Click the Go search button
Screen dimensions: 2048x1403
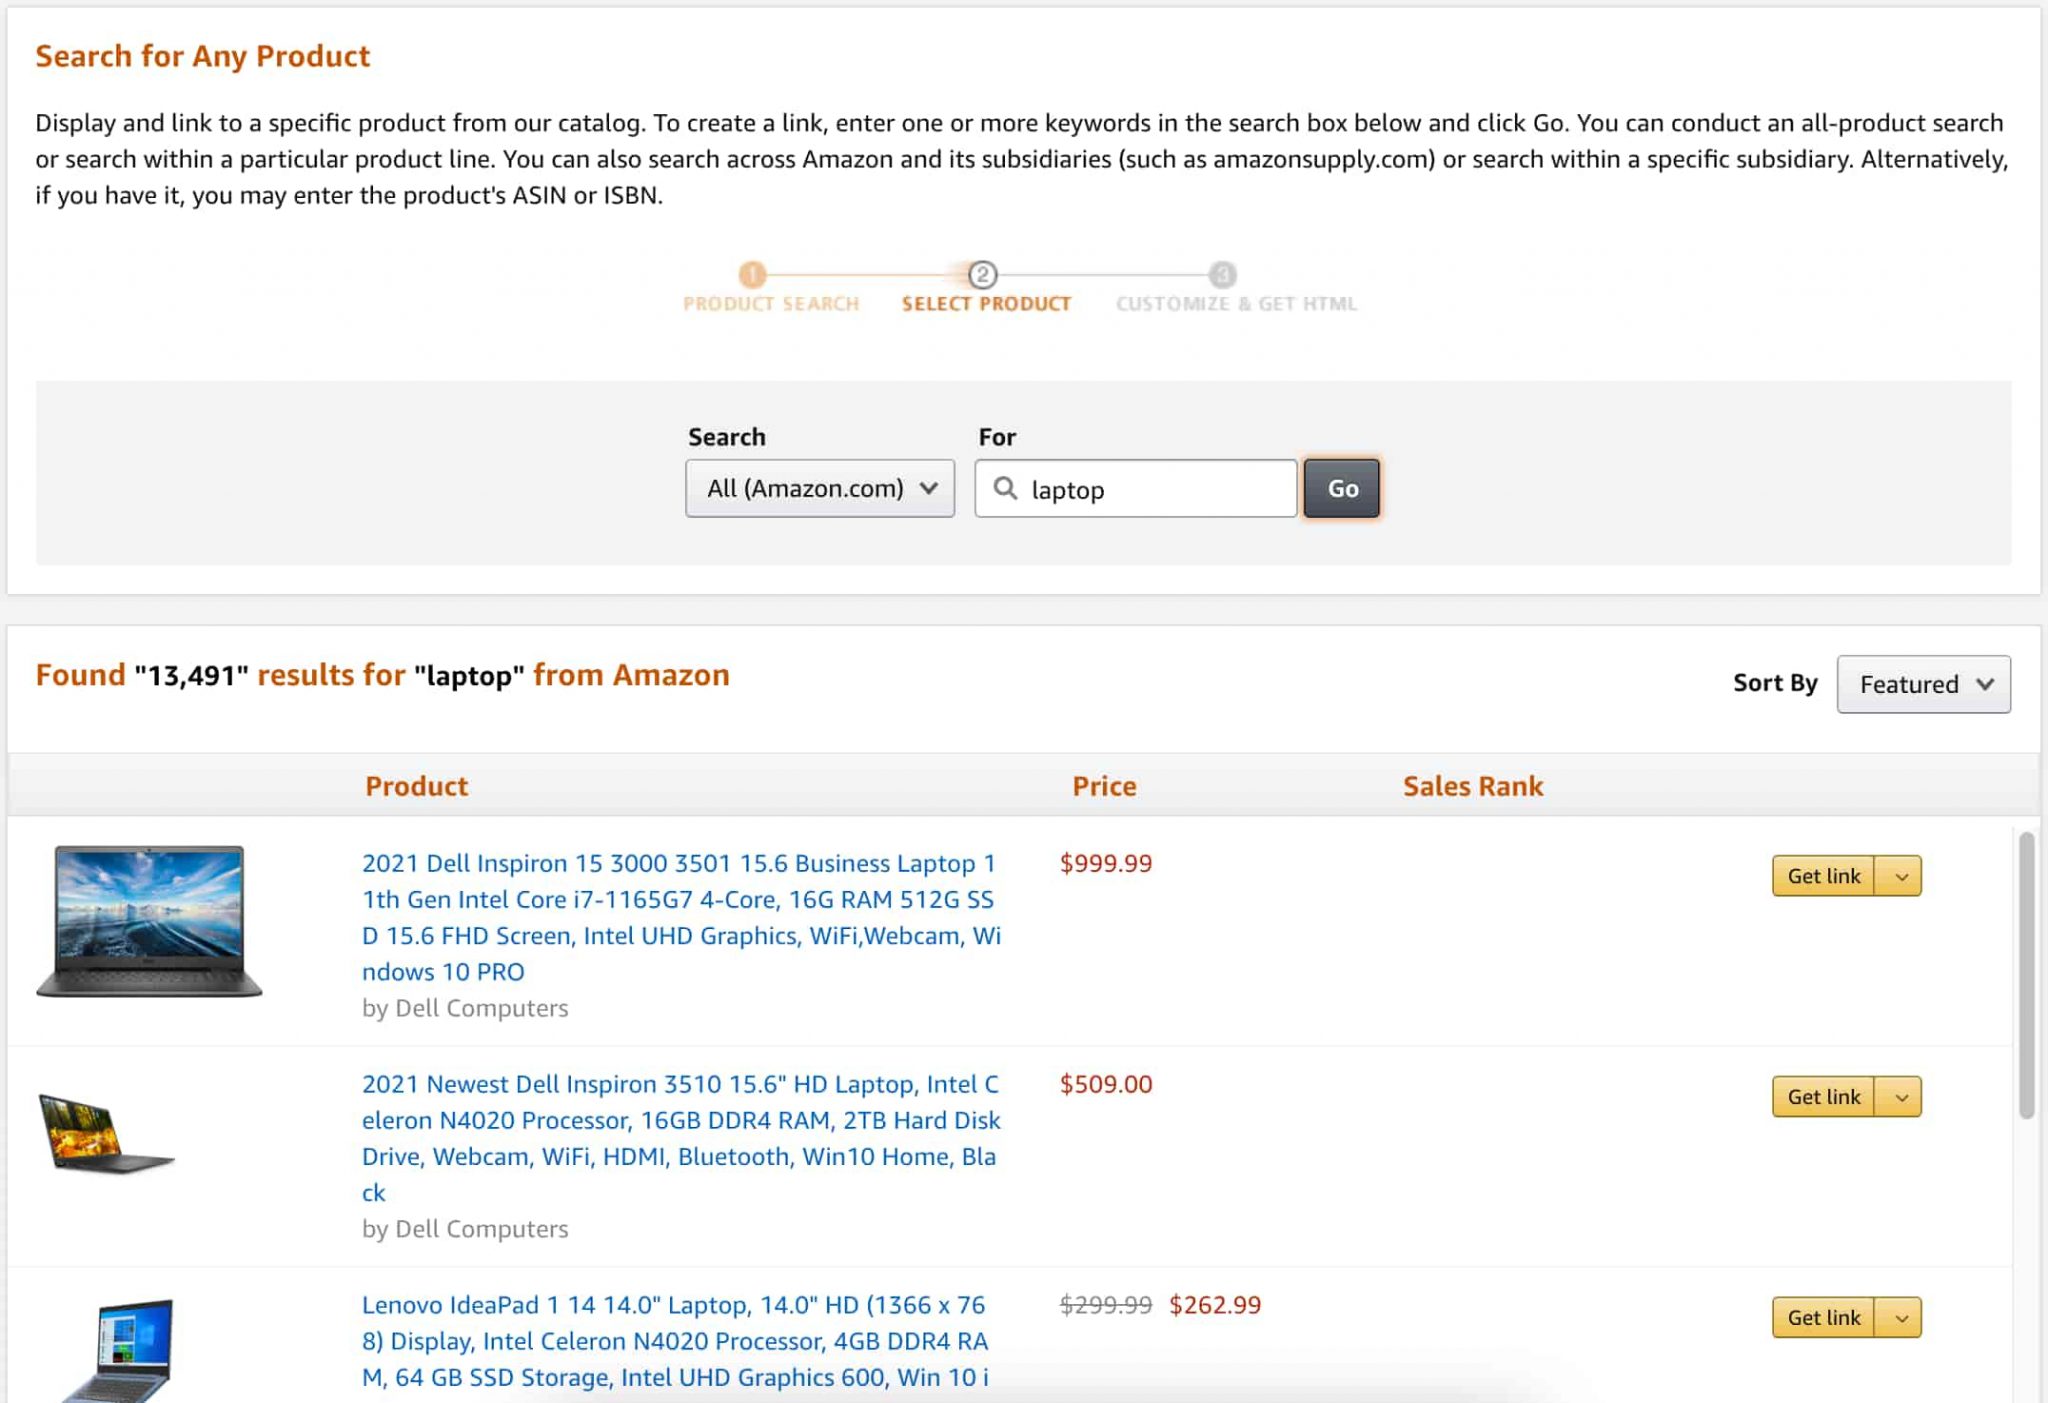pyautogui.click(x=1342, y=488)
